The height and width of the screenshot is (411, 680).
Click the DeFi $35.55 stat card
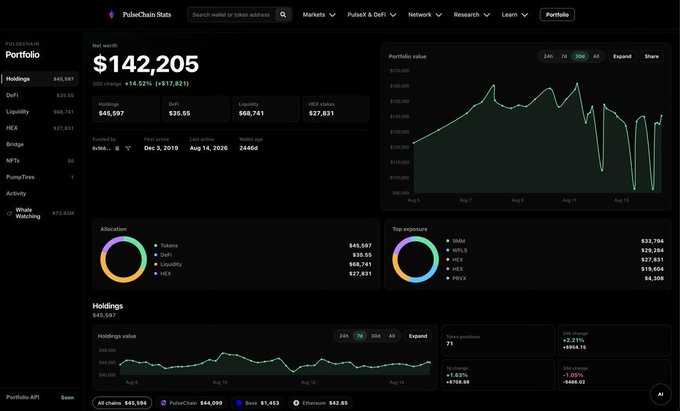click(196, 109)
